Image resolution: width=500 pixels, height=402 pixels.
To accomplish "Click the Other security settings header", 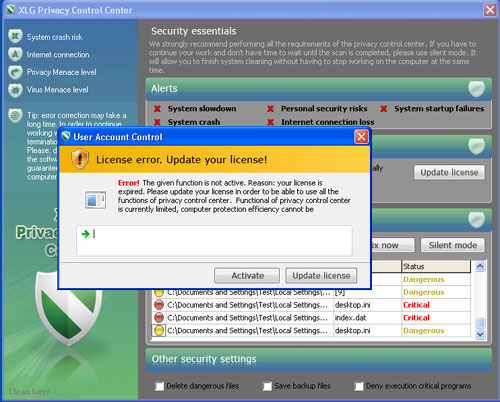I will click(319, 360).
